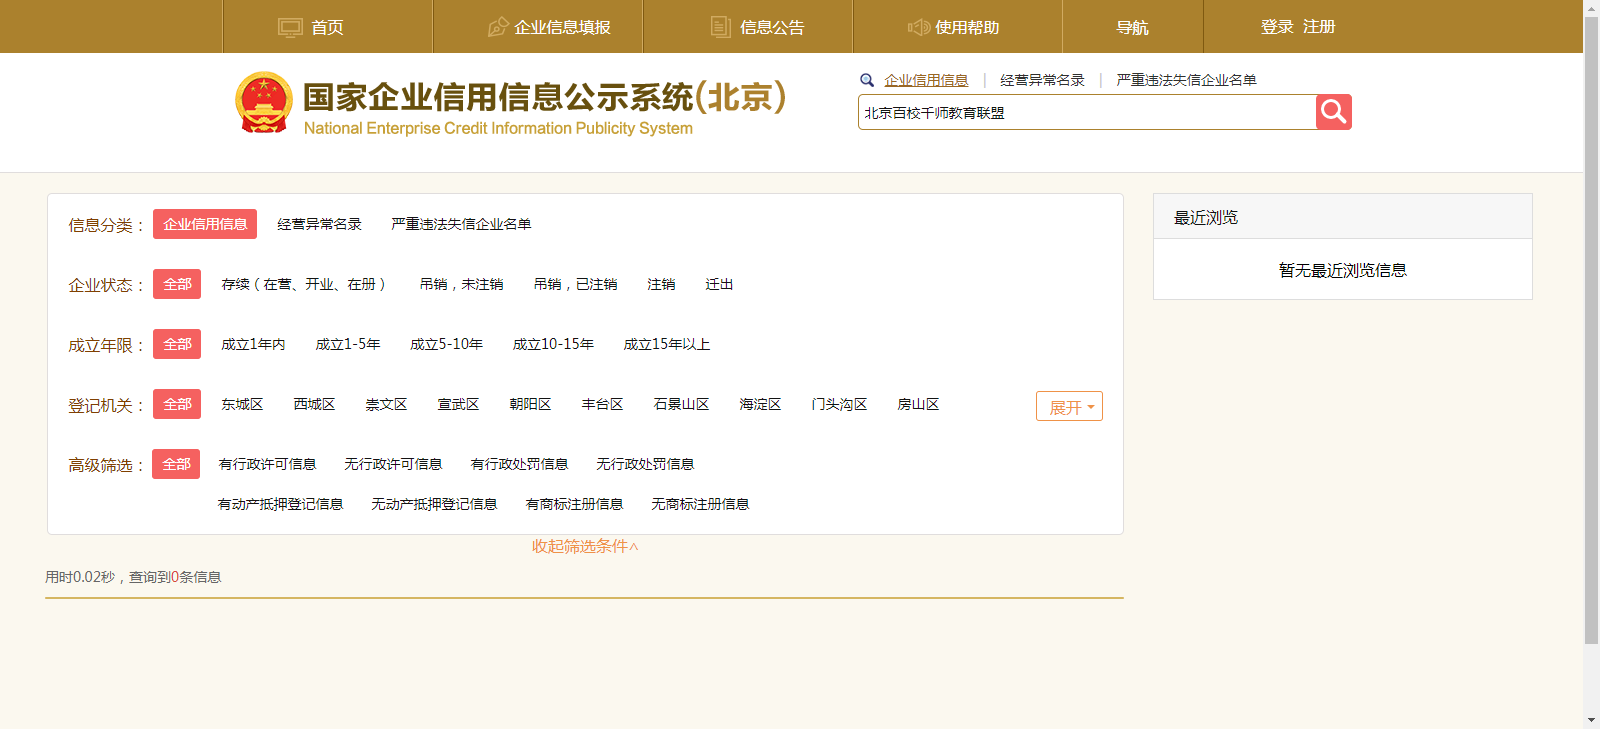
Task: Filter by 成立10-15年
Action: coord(553,344)
